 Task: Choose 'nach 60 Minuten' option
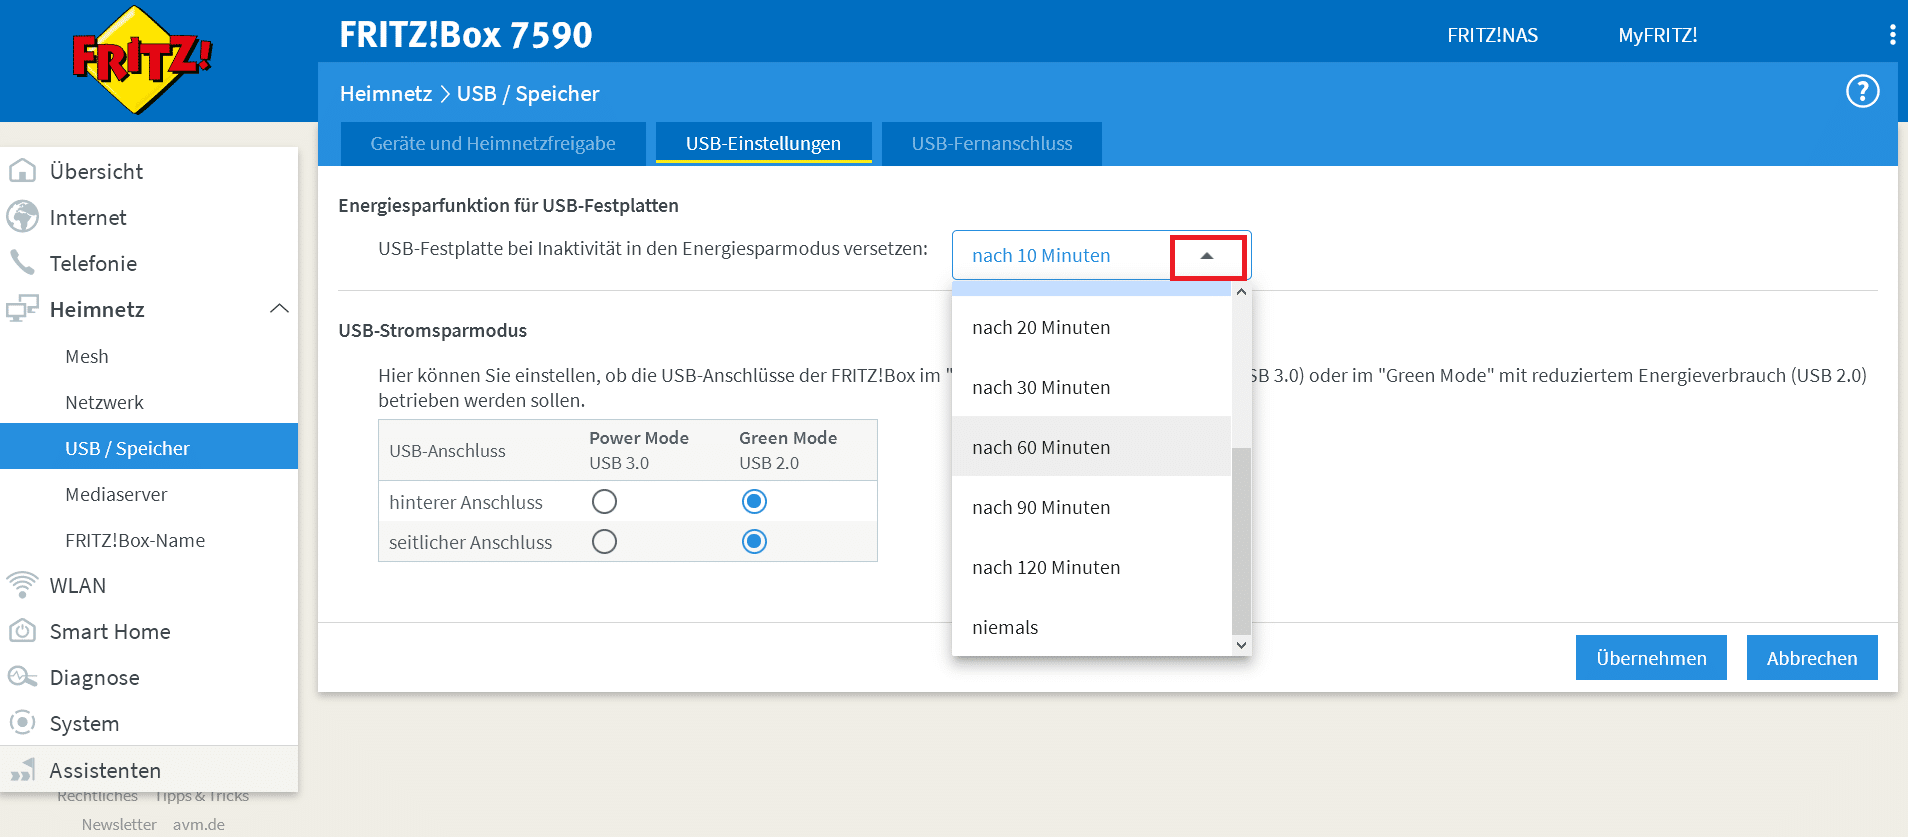[1091, 447]
